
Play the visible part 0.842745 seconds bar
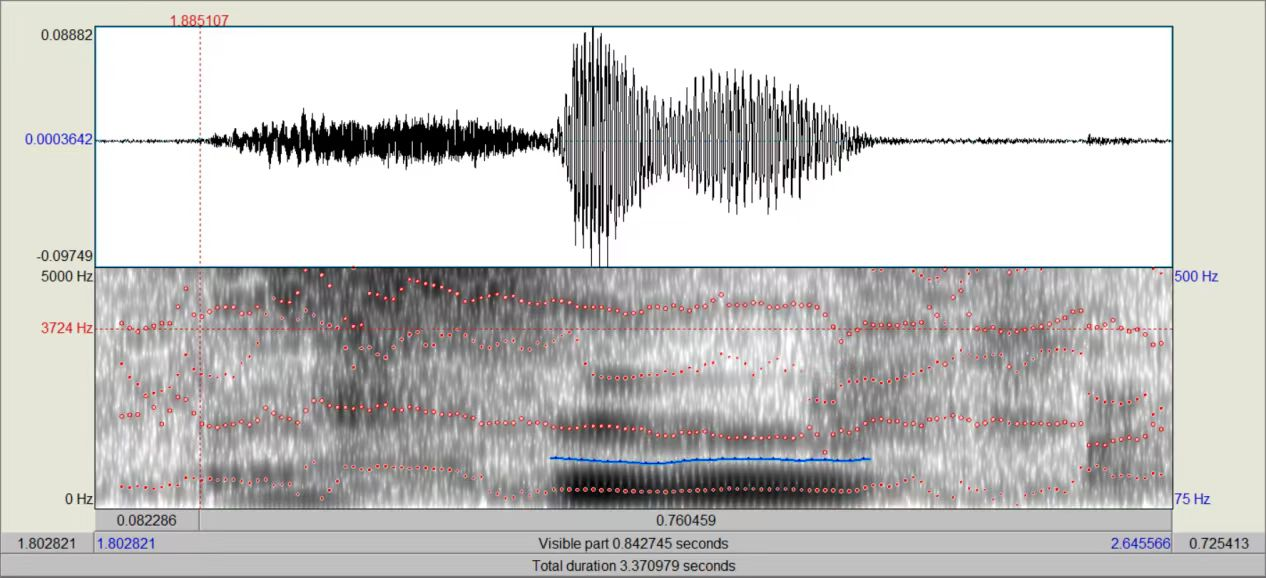[633, 543]
